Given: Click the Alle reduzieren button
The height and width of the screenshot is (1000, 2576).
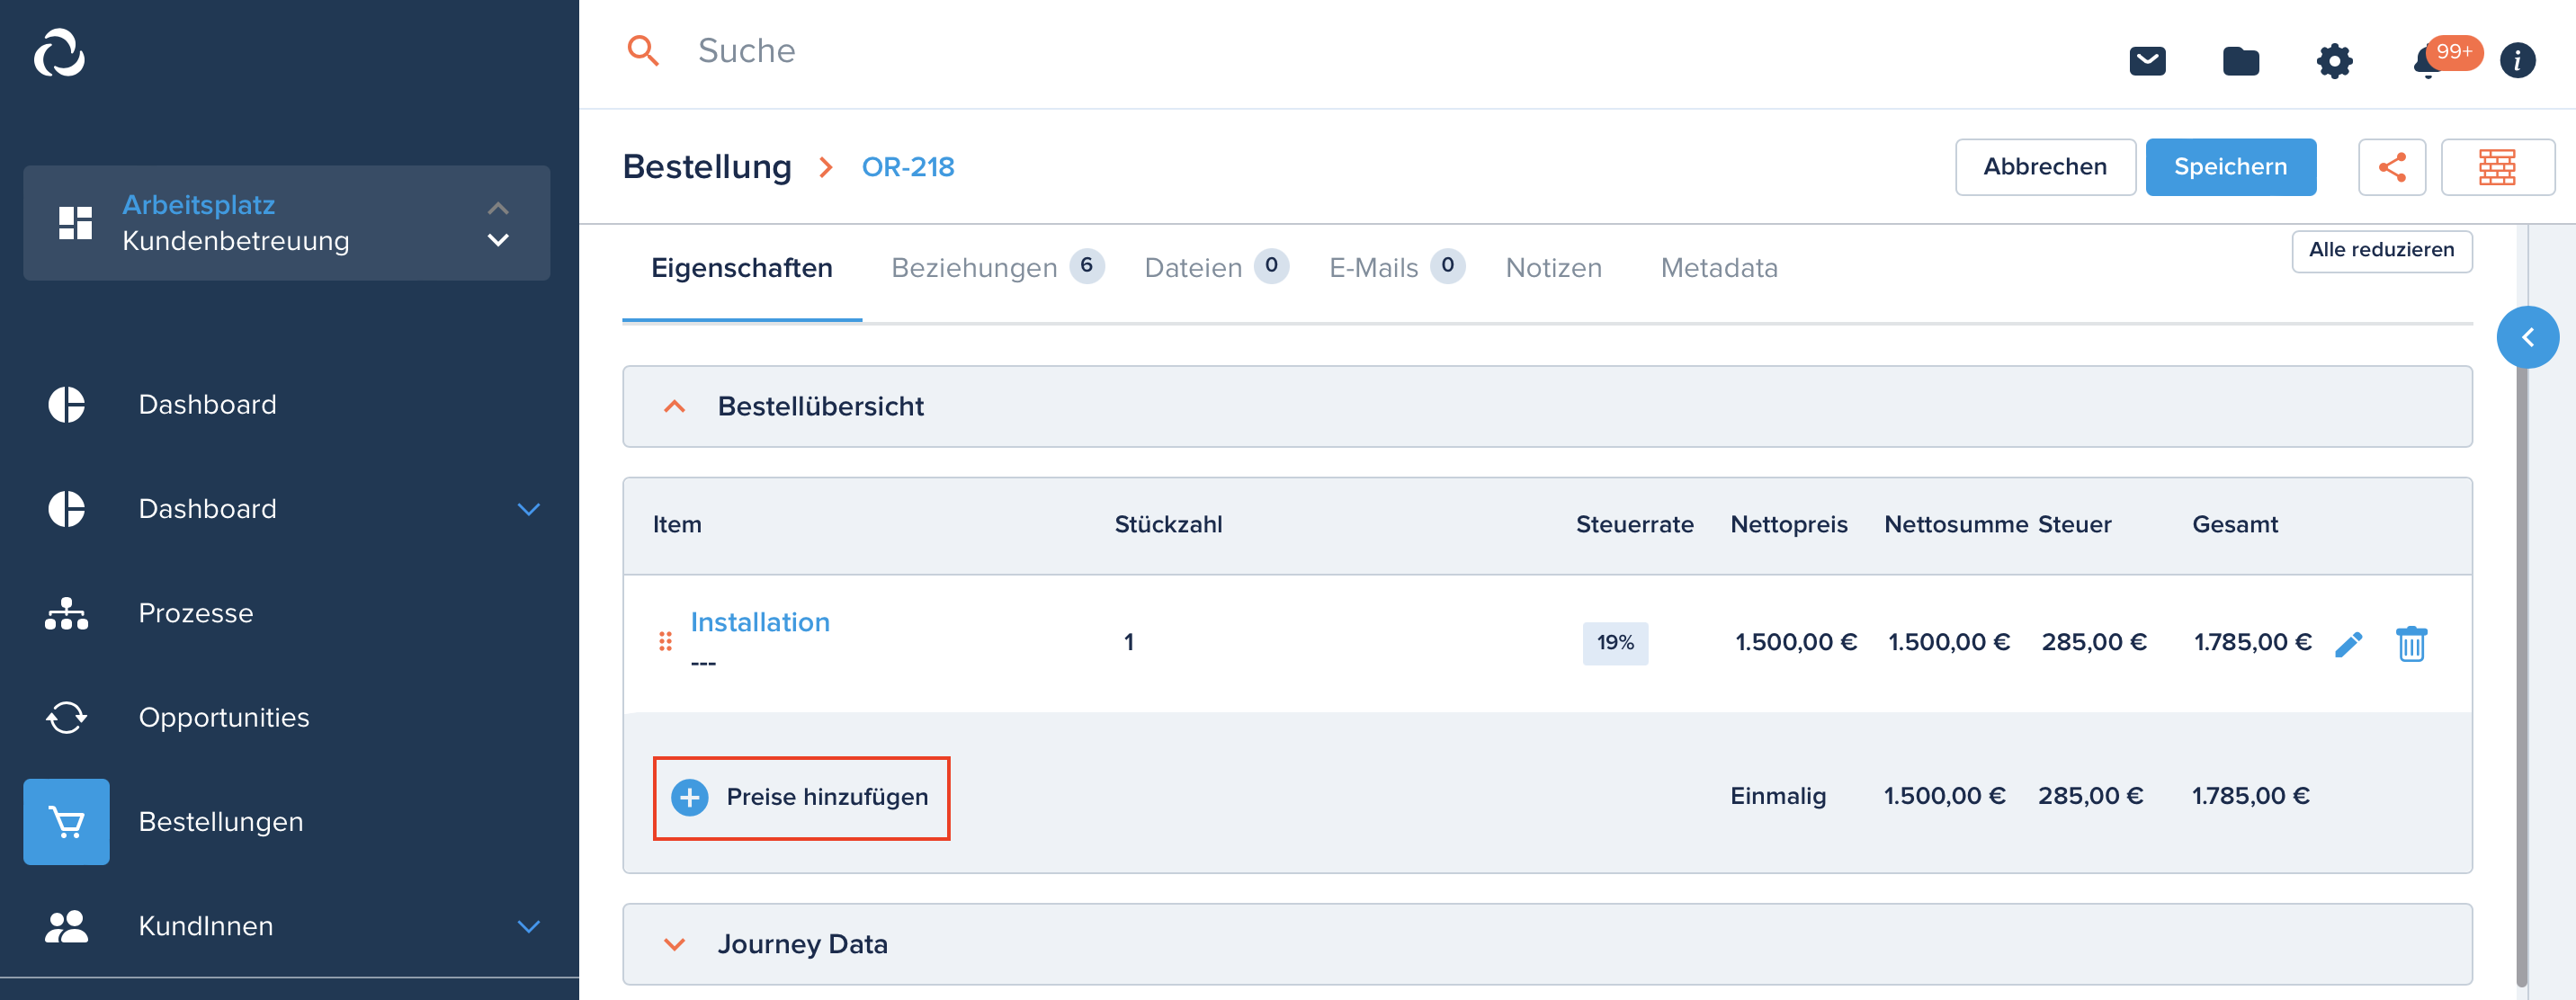Looking at the screenshot, I should pyautogui.click(x=2381, y=251).
